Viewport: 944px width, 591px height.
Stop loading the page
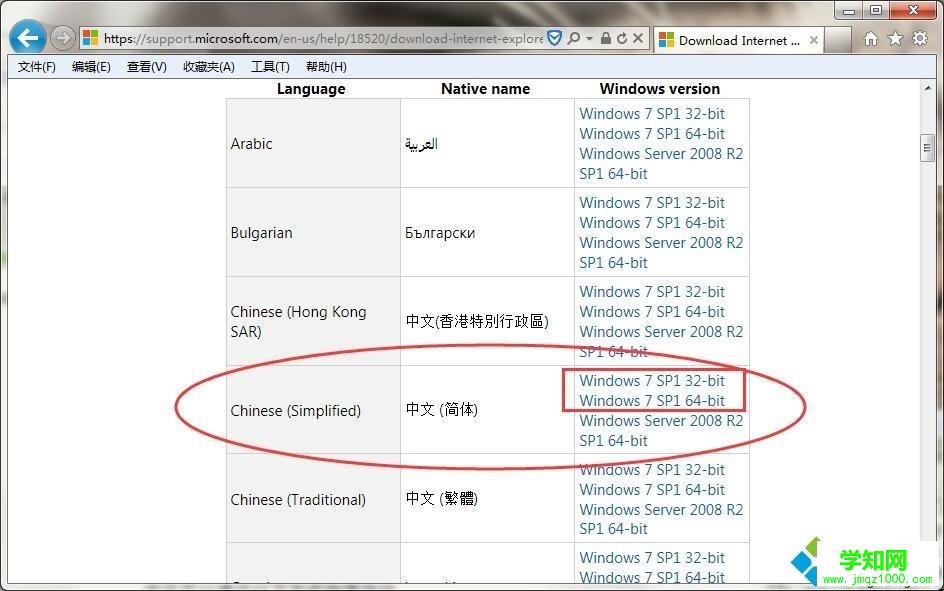pyautogui.click(x=637, y=38)
